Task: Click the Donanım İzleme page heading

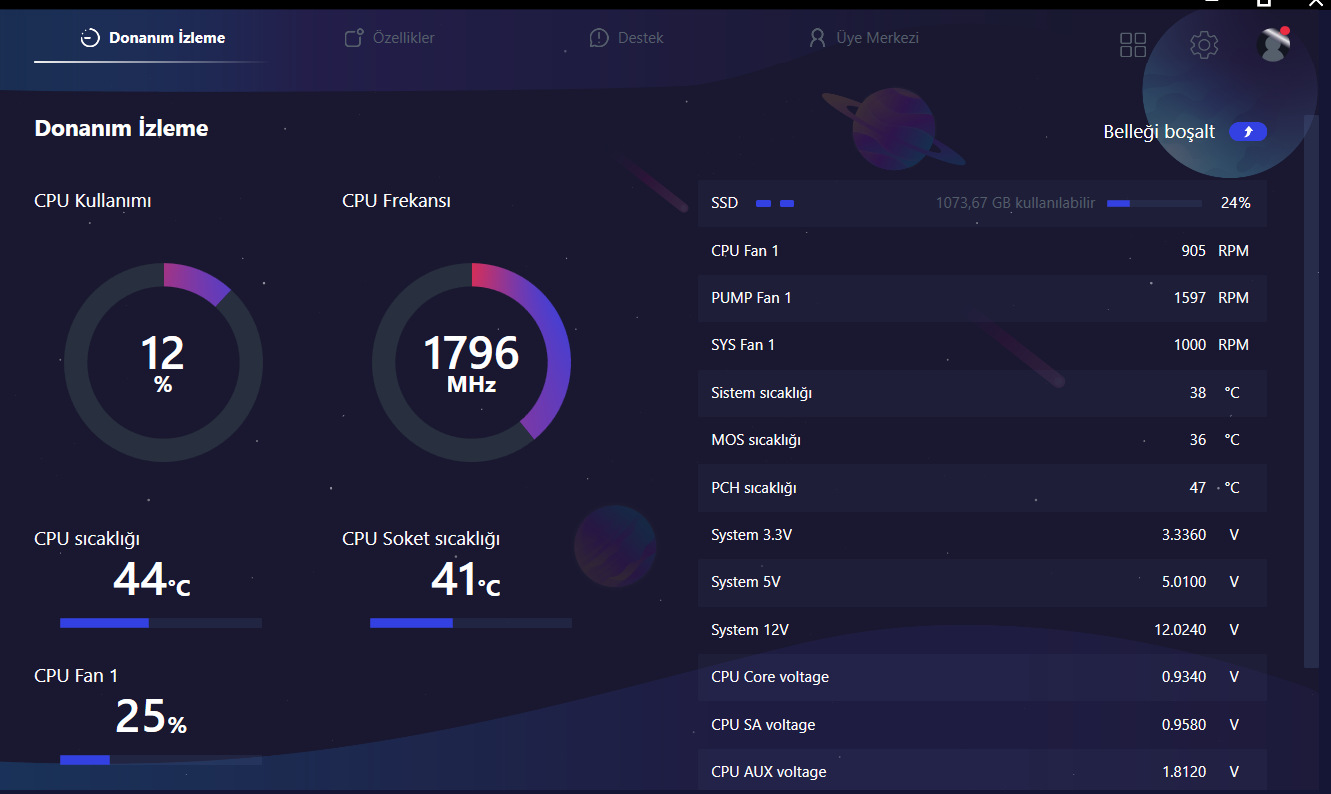Action: click(121, 128)
